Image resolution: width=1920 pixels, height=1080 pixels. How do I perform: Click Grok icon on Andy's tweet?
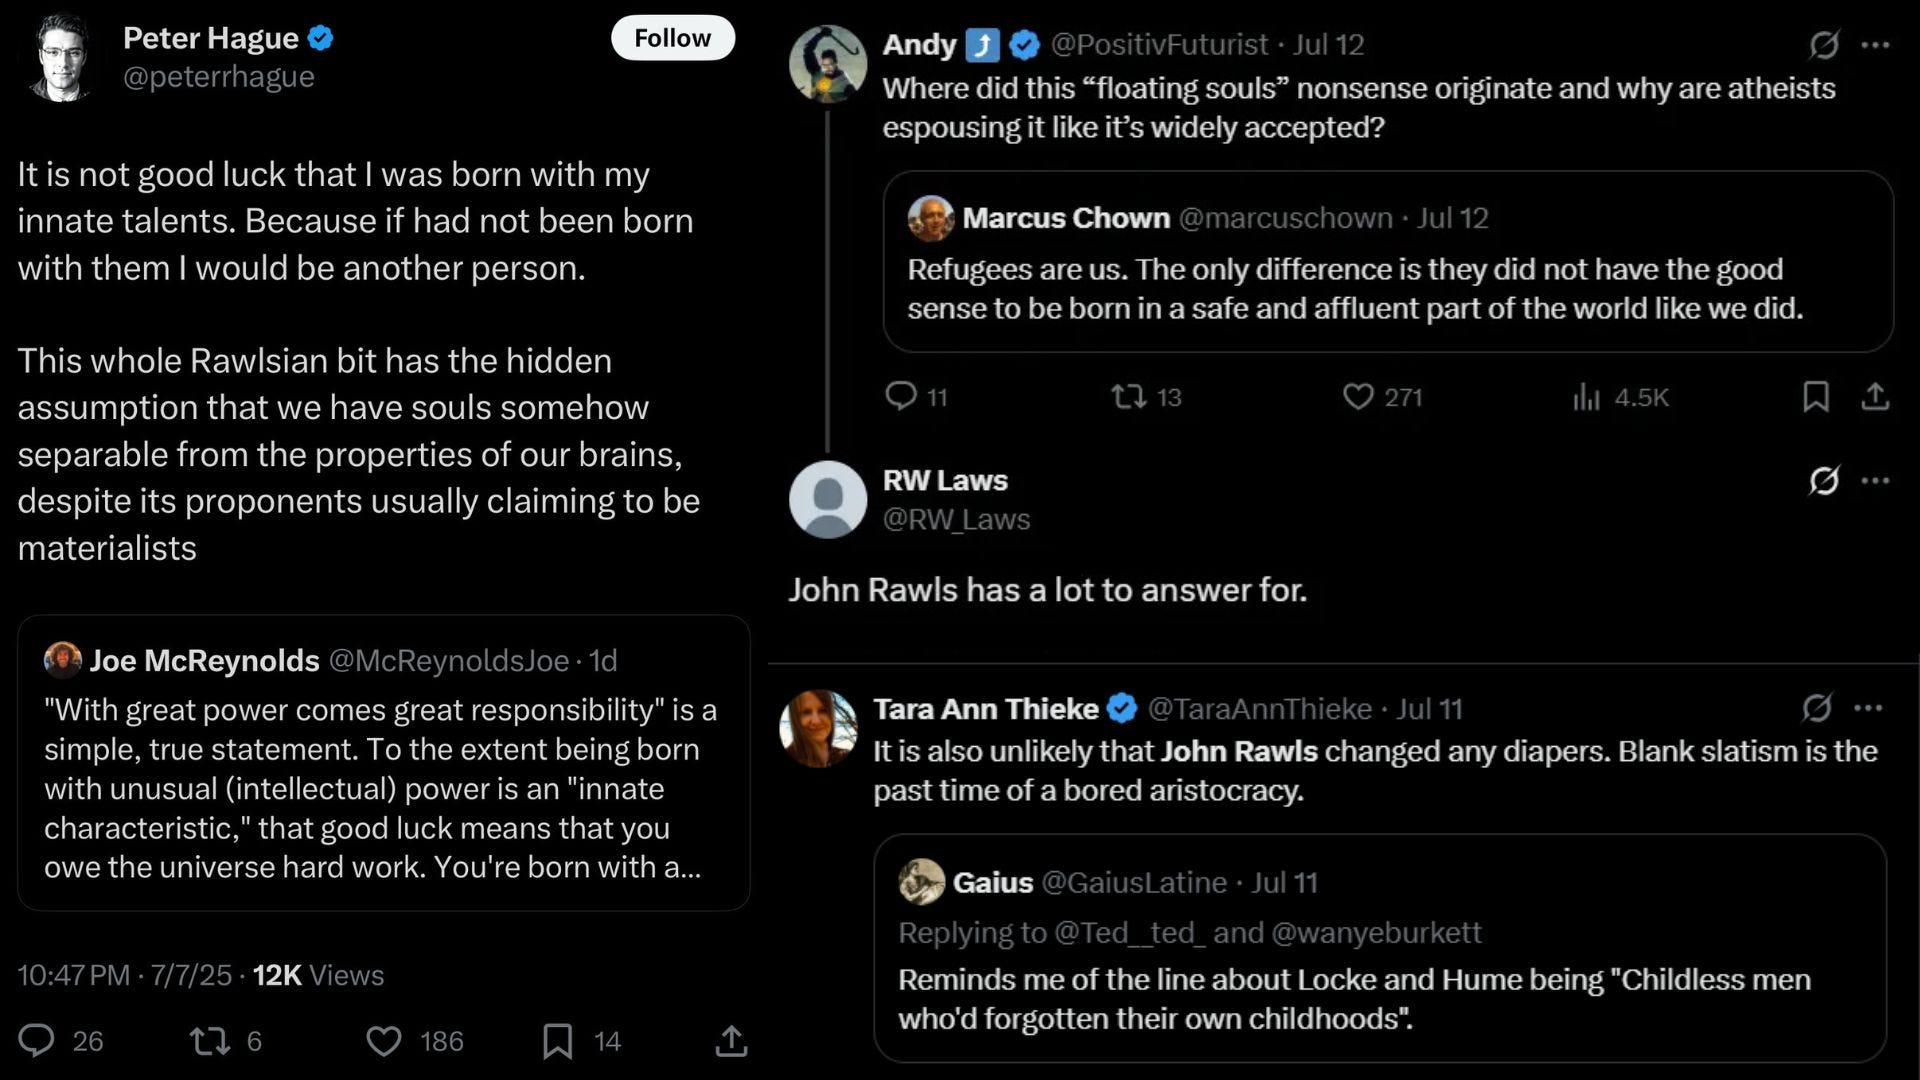pos(1824,45)
